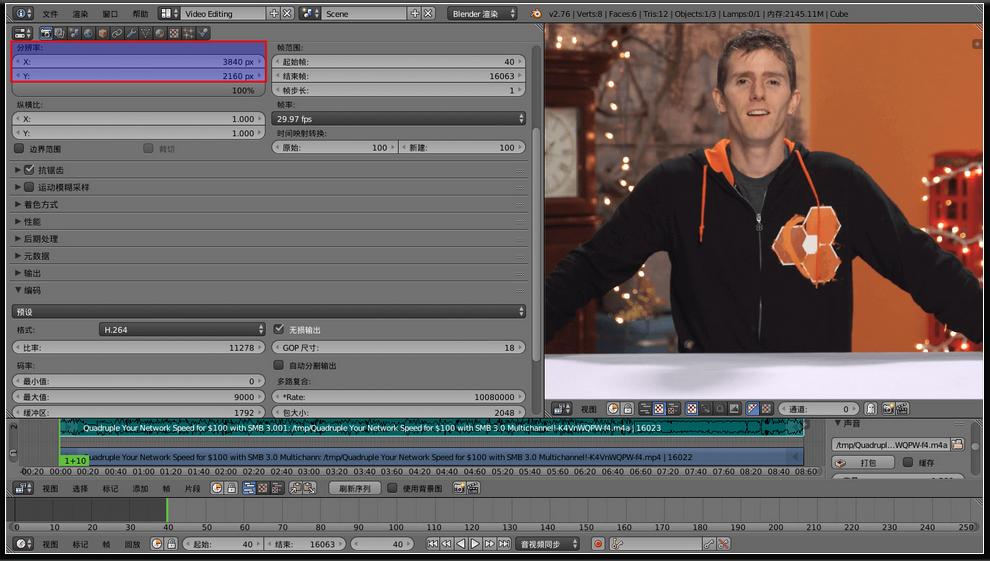The width and height of the screenshot is (990, 561).
Task: Toggle the 无损输出 lossless output checkbox
Action: pyautogui.click(x=278, y=329)
